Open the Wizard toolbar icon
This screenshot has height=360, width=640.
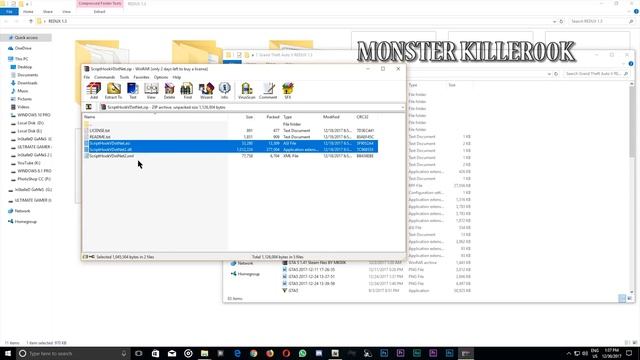point(206,91)
